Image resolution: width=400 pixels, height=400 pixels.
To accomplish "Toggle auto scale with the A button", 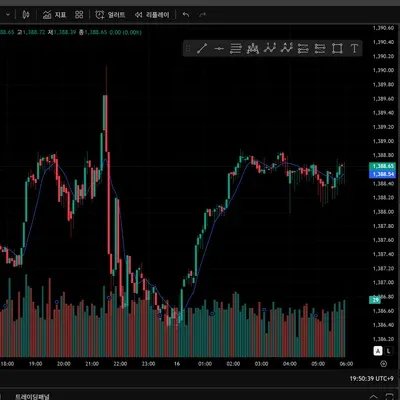I will [378, 351].
